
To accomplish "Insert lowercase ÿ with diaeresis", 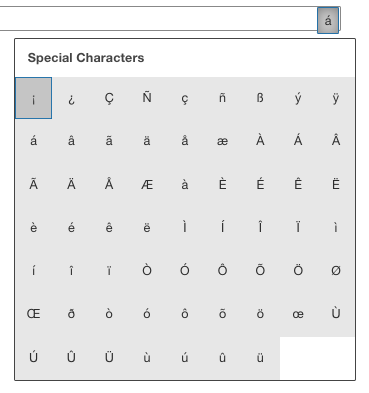I will [x=336, y=98].
